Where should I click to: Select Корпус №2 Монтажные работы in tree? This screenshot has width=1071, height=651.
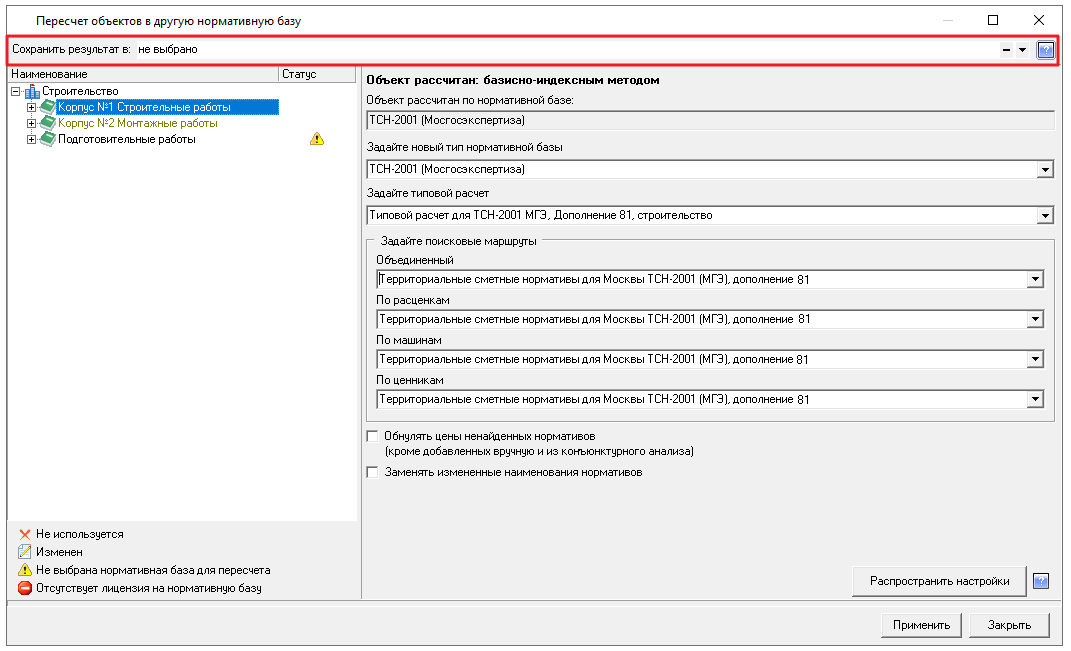[x=137, y=123]
